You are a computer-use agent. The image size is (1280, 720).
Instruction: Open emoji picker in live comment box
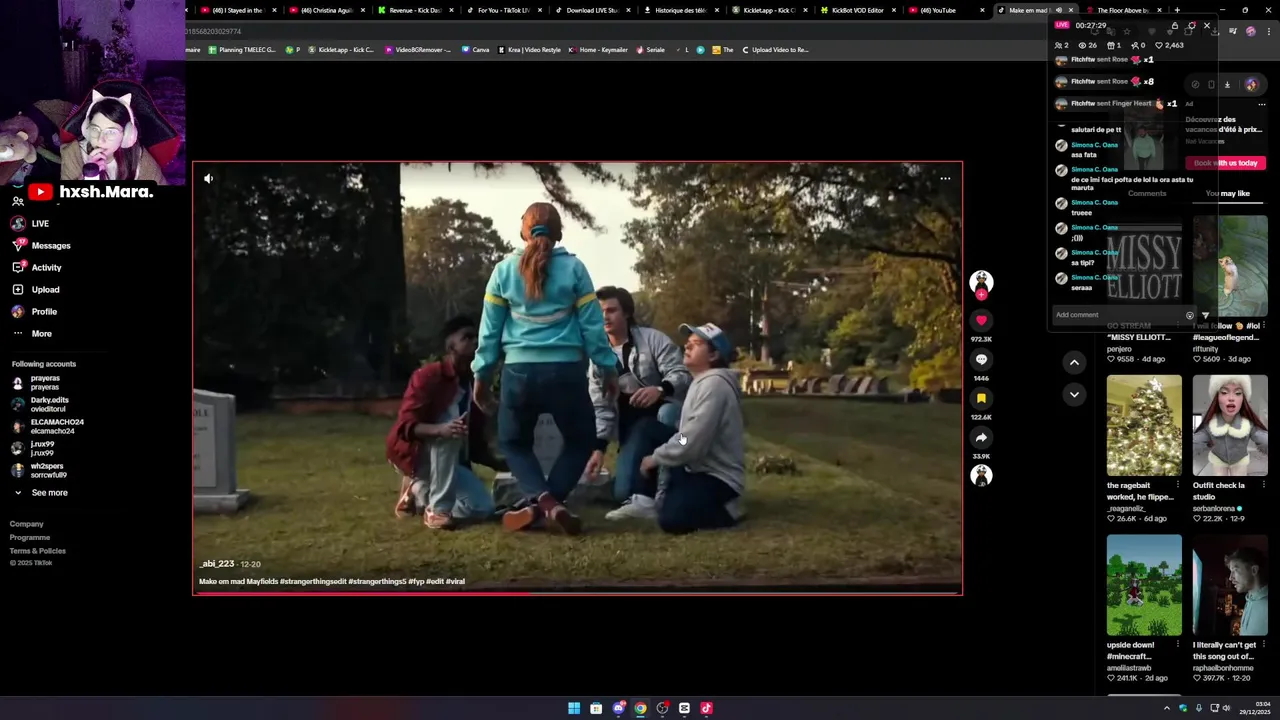pyautogui.click(x=1190, y=315)
